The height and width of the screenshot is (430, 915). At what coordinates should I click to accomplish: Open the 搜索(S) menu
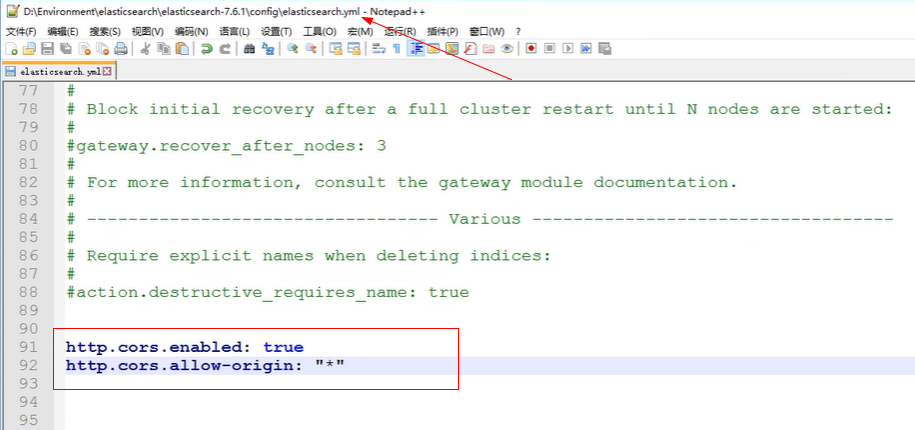click(x=105, y=32)
